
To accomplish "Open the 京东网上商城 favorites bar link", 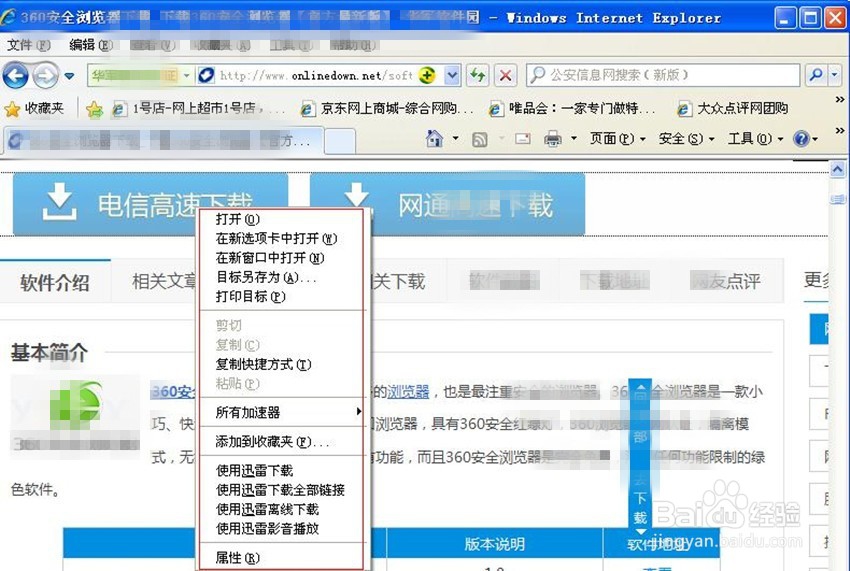I will click(x=387, y=109).
